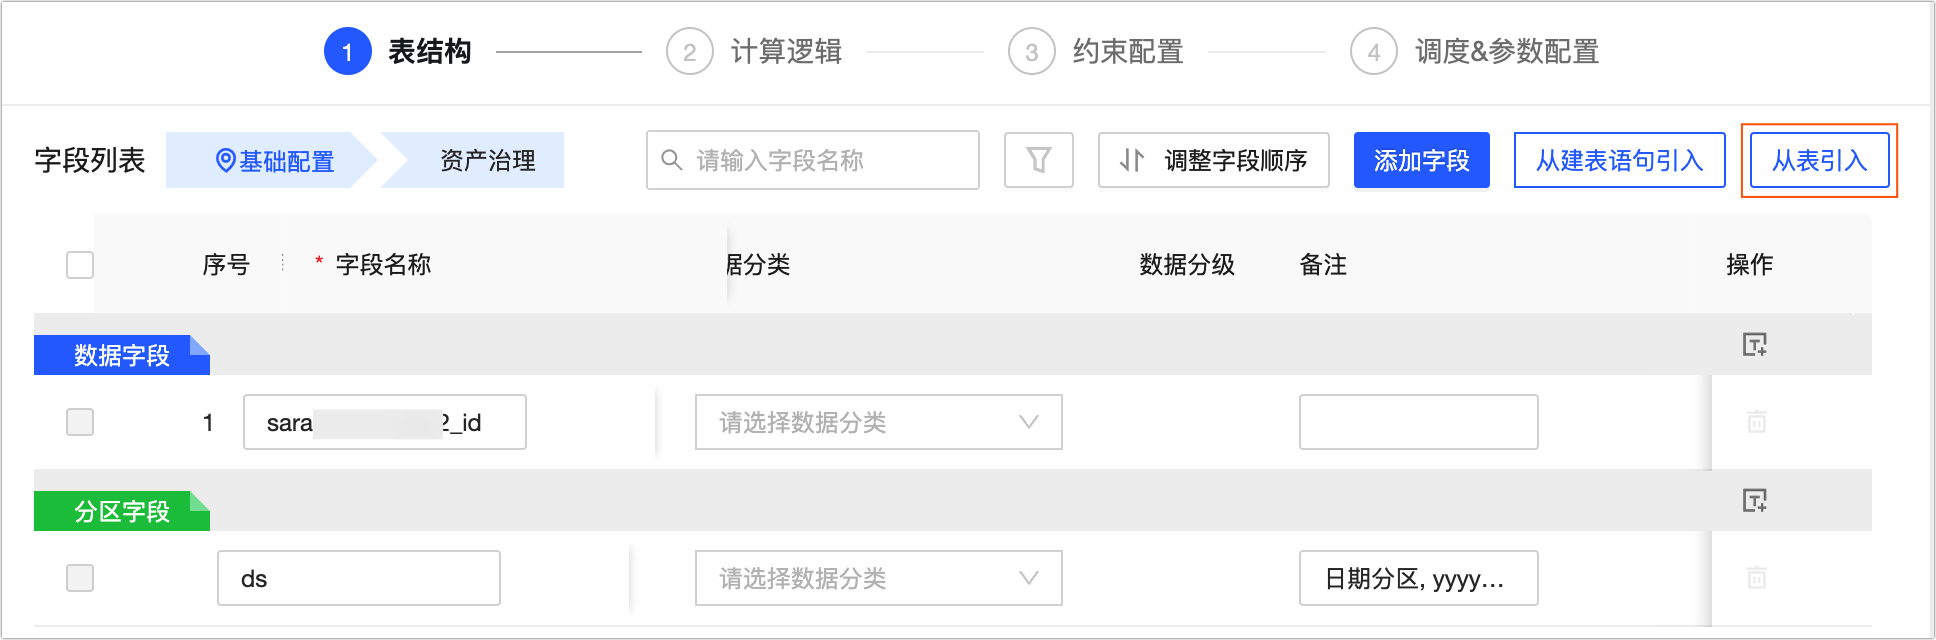Click the filter funnel icon
Image resolution: width=1936 pixels, height=640 pixels.
click(x=1038, y=160)
